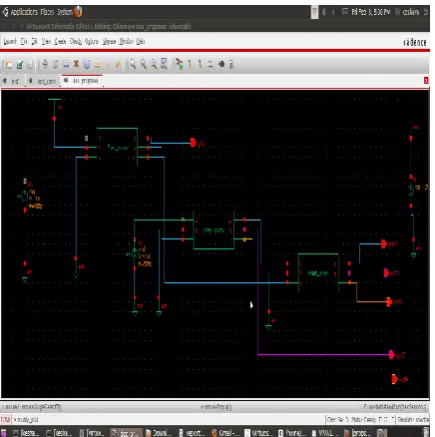Open the System menu

click(x=65, y=12)
